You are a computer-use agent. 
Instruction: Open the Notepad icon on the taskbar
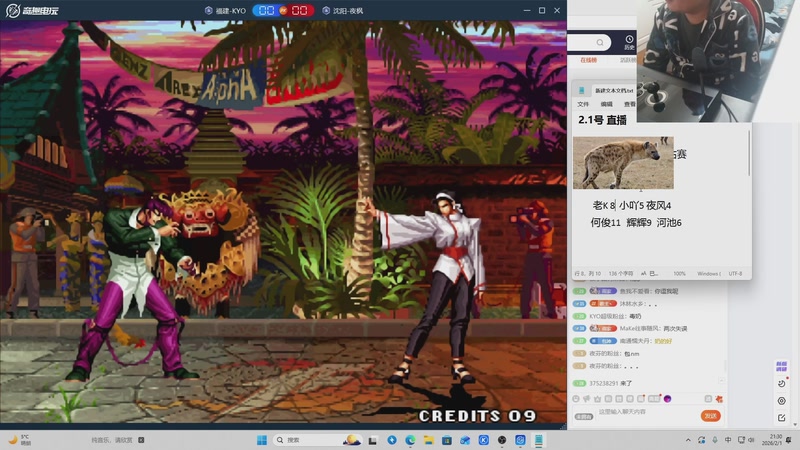click(x=539, y=440)
